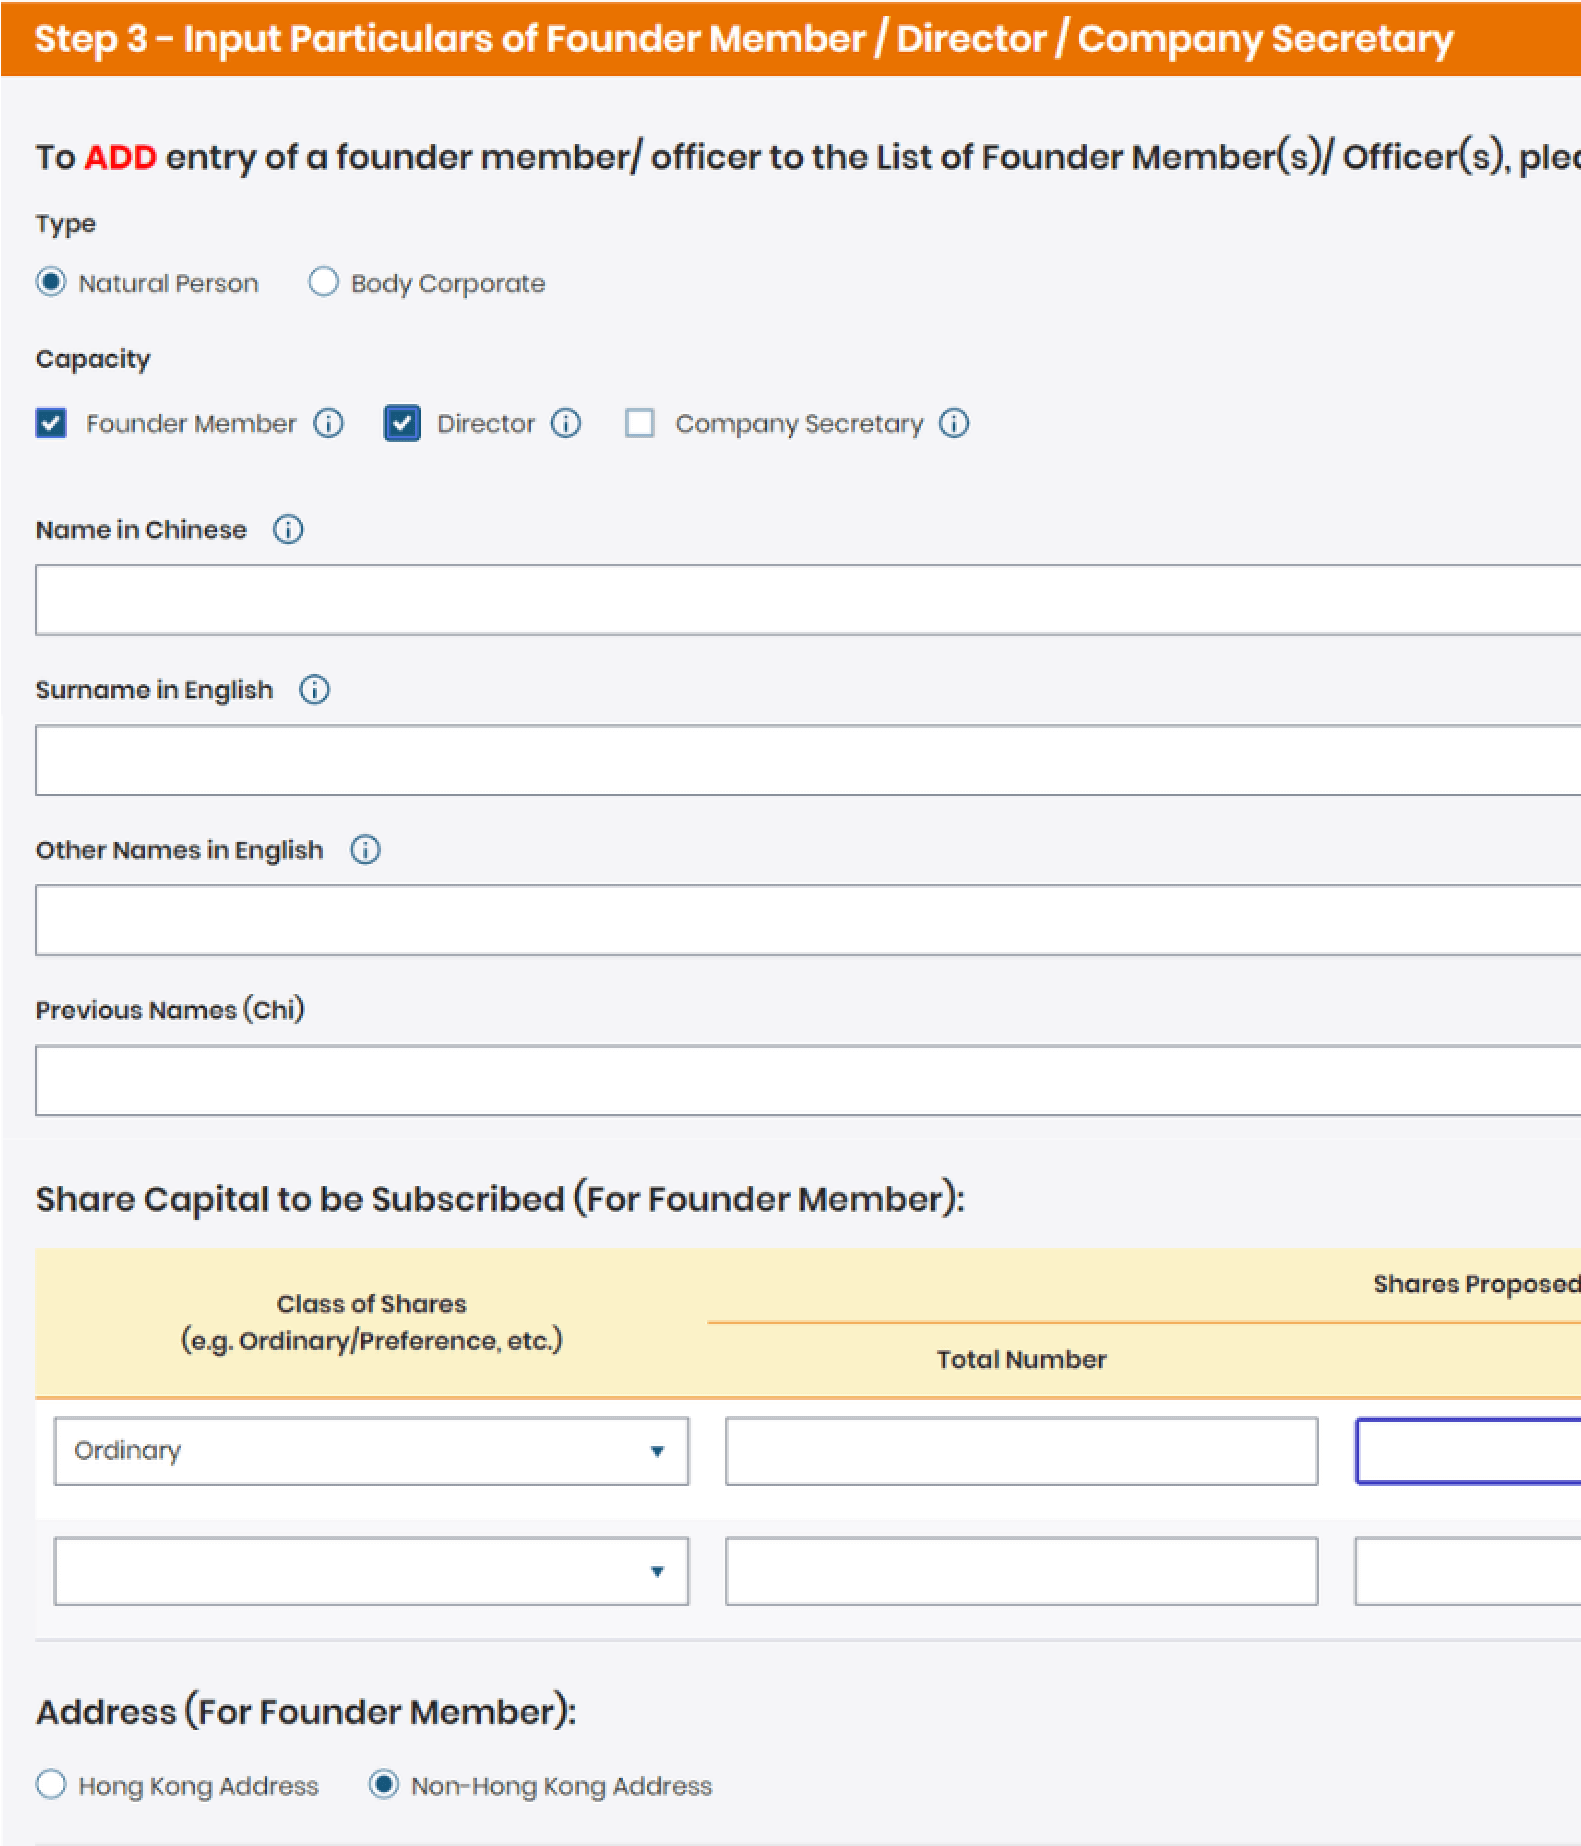Click the Other Names in English info icon
Viewport: 1581px width, 1846px height.
pos(365,850)
